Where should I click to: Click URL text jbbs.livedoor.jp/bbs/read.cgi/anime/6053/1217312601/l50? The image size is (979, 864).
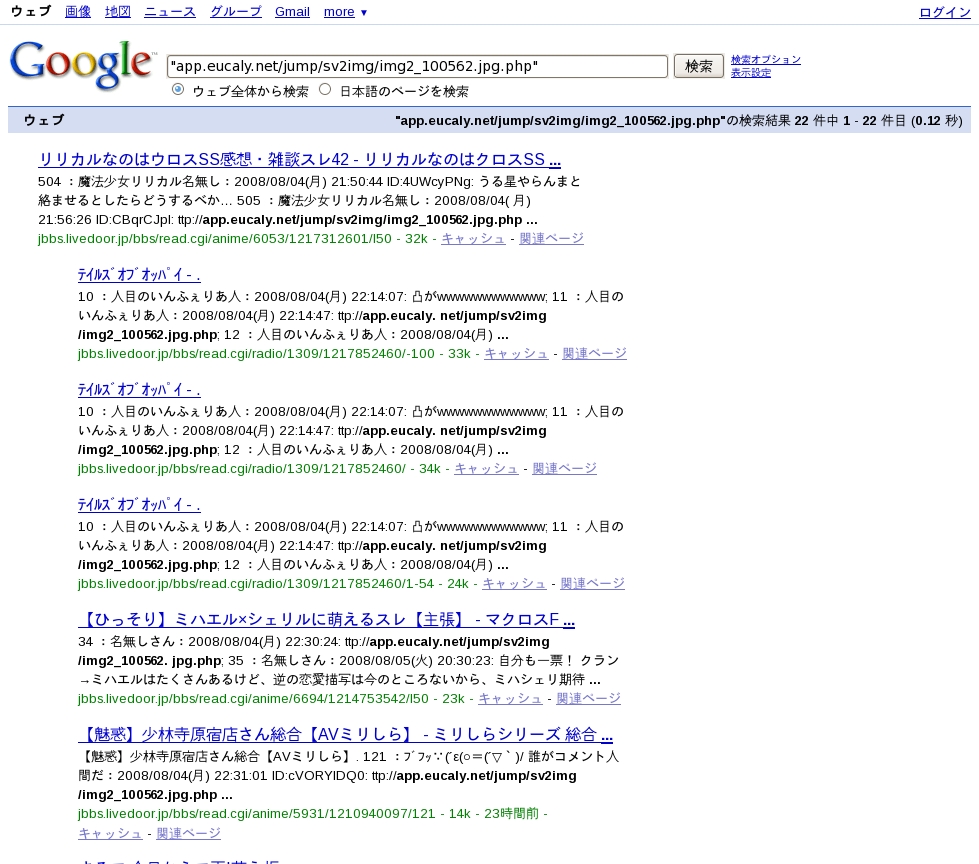pyautogui.click(x=215, y=238)
